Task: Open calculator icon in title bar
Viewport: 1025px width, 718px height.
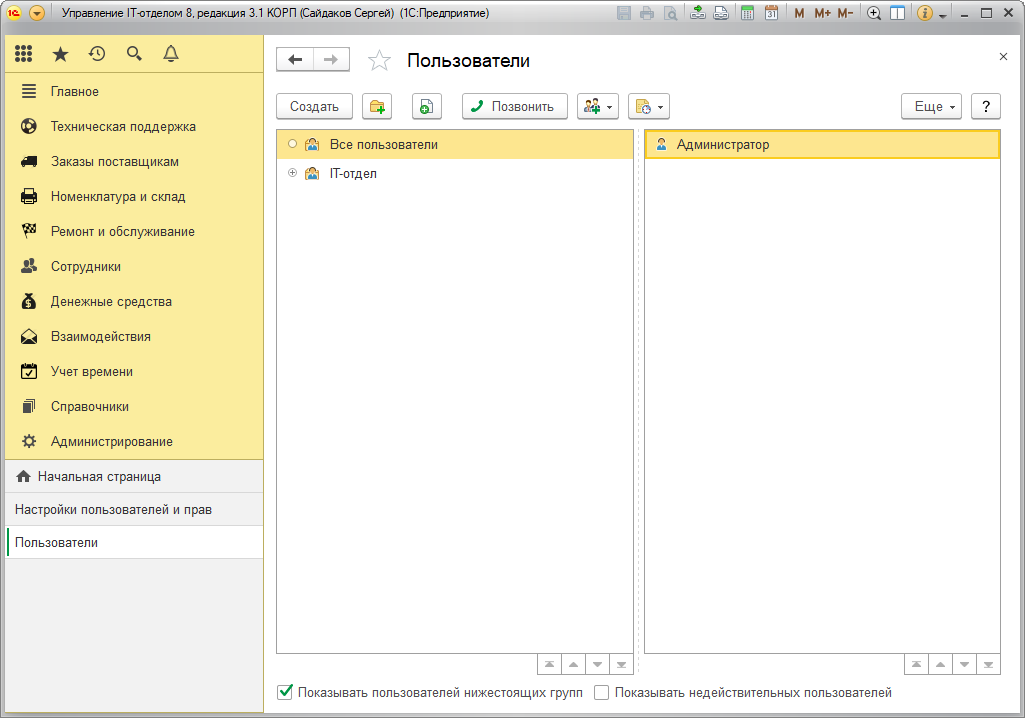Action: [747, 13]
